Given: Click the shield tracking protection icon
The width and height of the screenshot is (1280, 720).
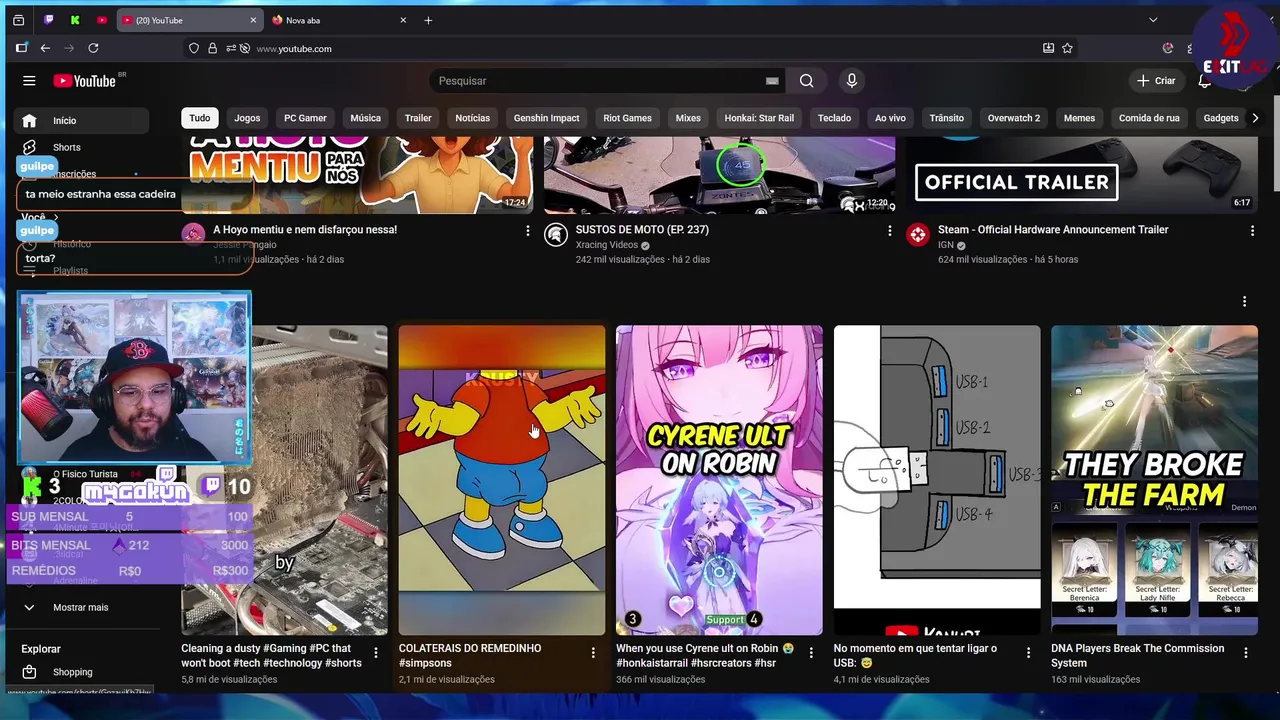Looking at the screenshot, I should (194, 48).
